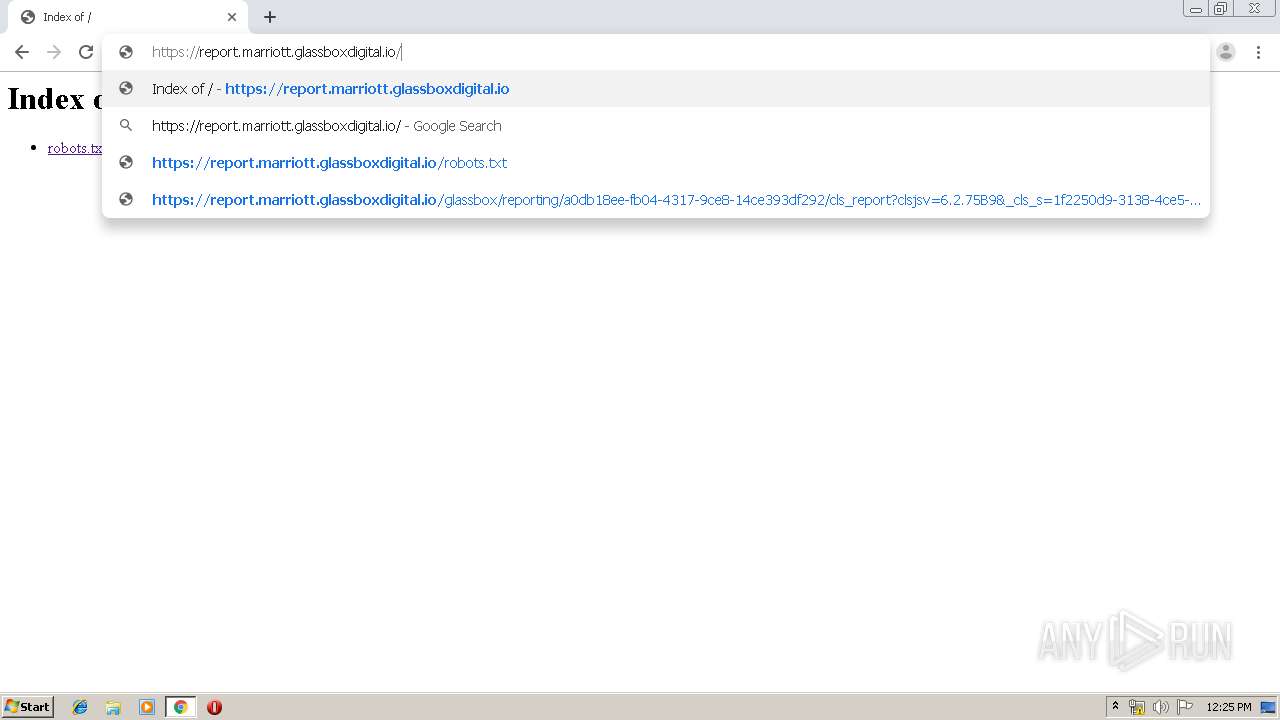
Task: Click the globe icon of the cls_report suggestion
Action: [x=126, y=200]
